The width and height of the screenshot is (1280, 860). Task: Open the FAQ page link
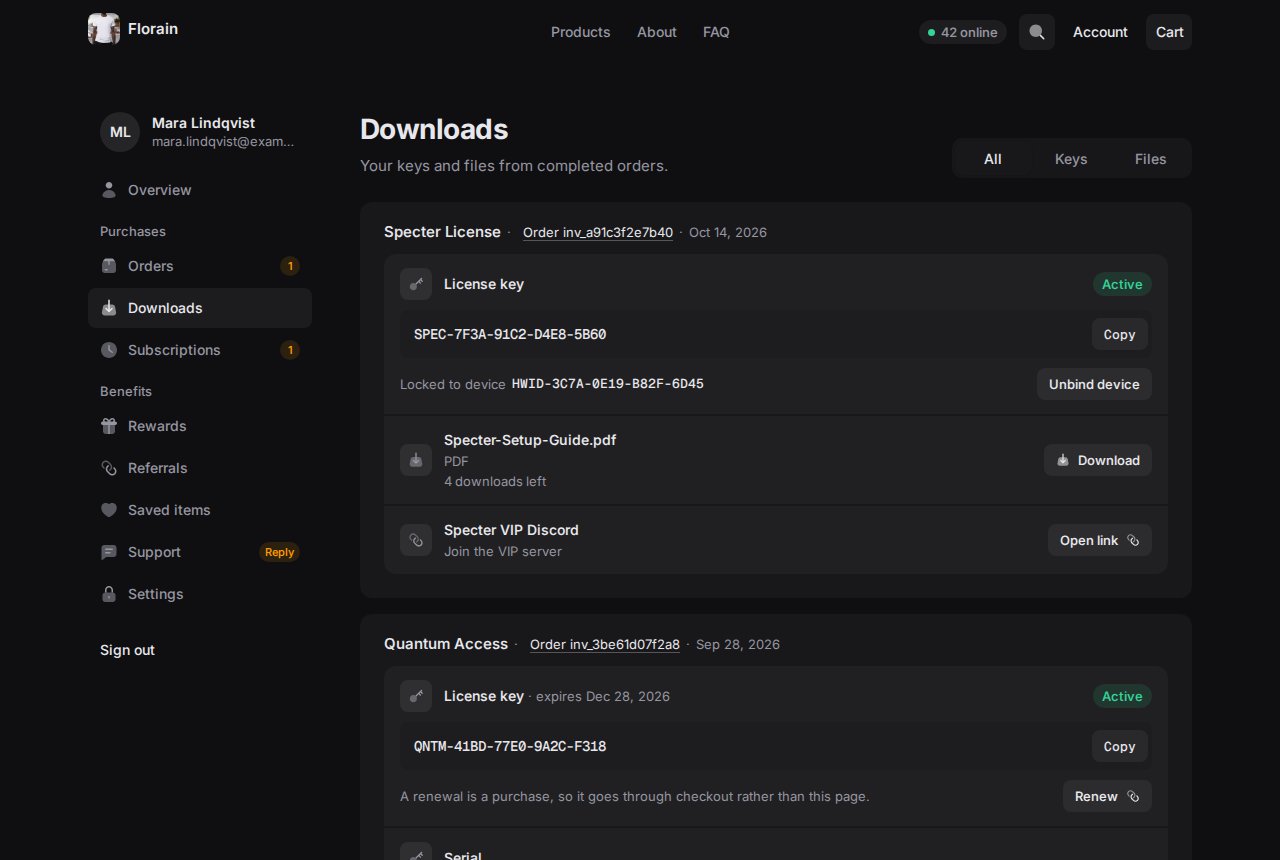(716, 32)
